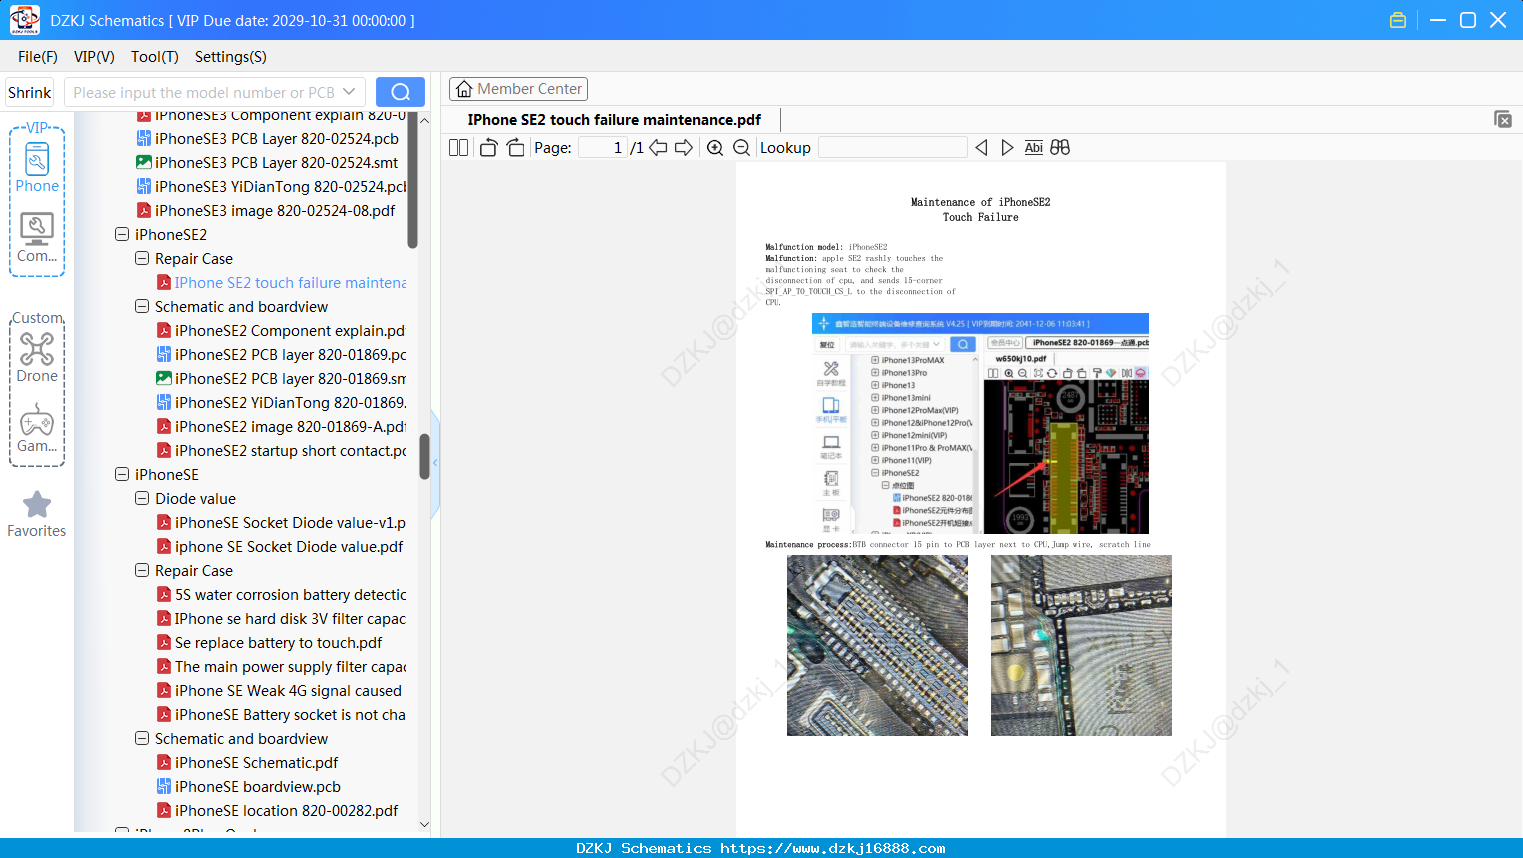Rotate the page counterclockwise
Viewport: 1523px width, 858px height.
(488, 148)
